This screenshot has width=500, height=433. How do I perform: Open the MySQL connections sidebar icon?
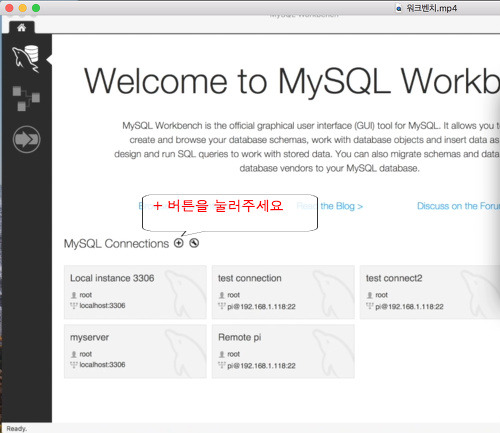pyautogui.click(x=26, y=59)
